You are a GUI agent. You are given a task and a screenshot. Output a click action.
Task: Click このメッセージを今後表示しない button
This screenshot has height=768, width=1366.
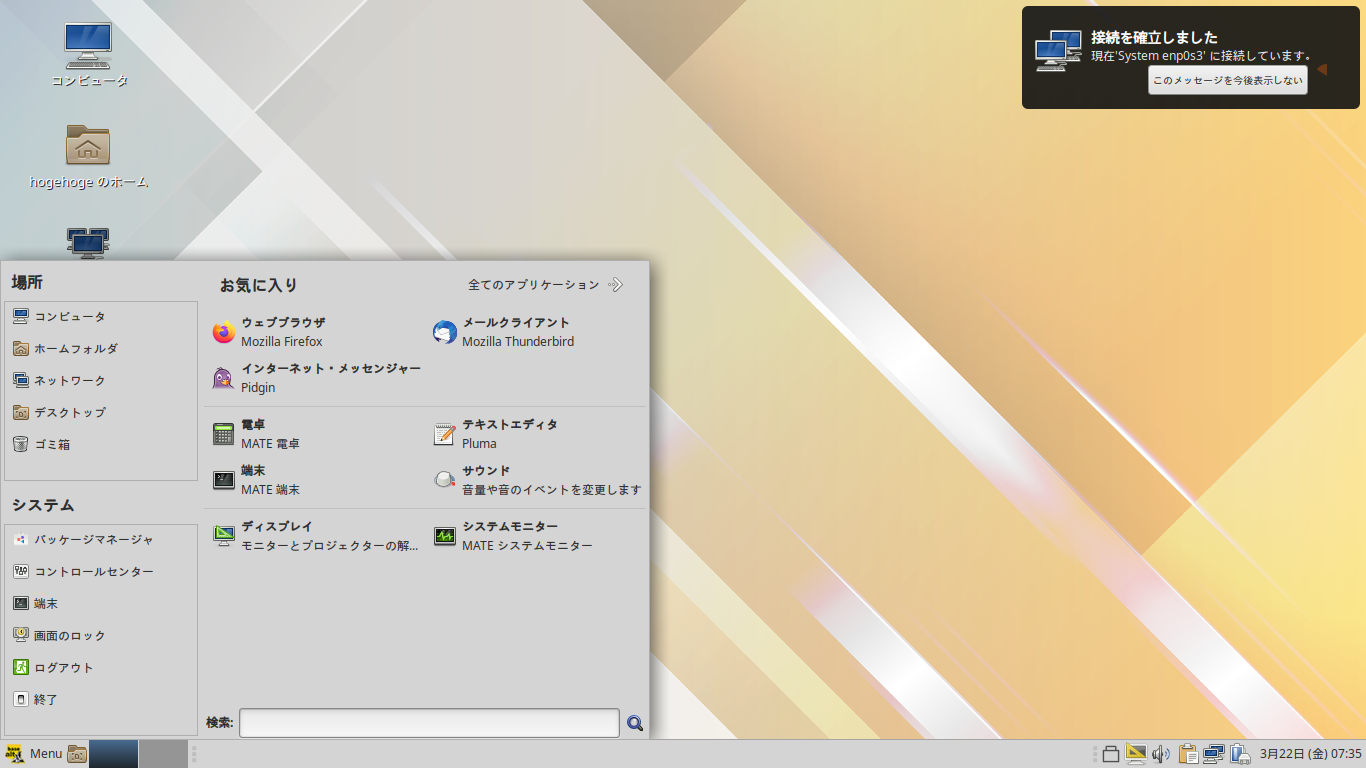1228,81
